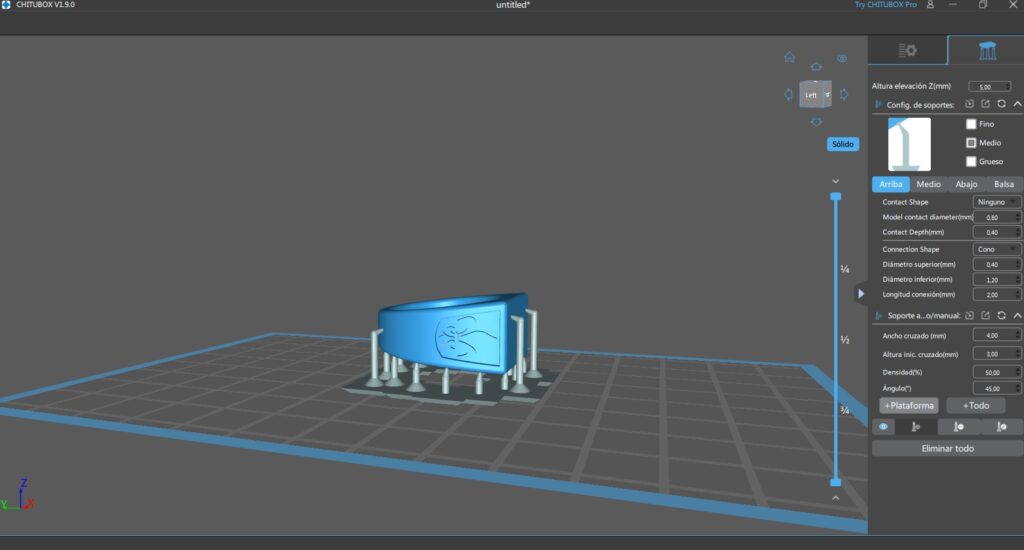Screen dimensions: 1024x550
Task: Click the +Plataforma button
Action: click(x=909, y=405)
